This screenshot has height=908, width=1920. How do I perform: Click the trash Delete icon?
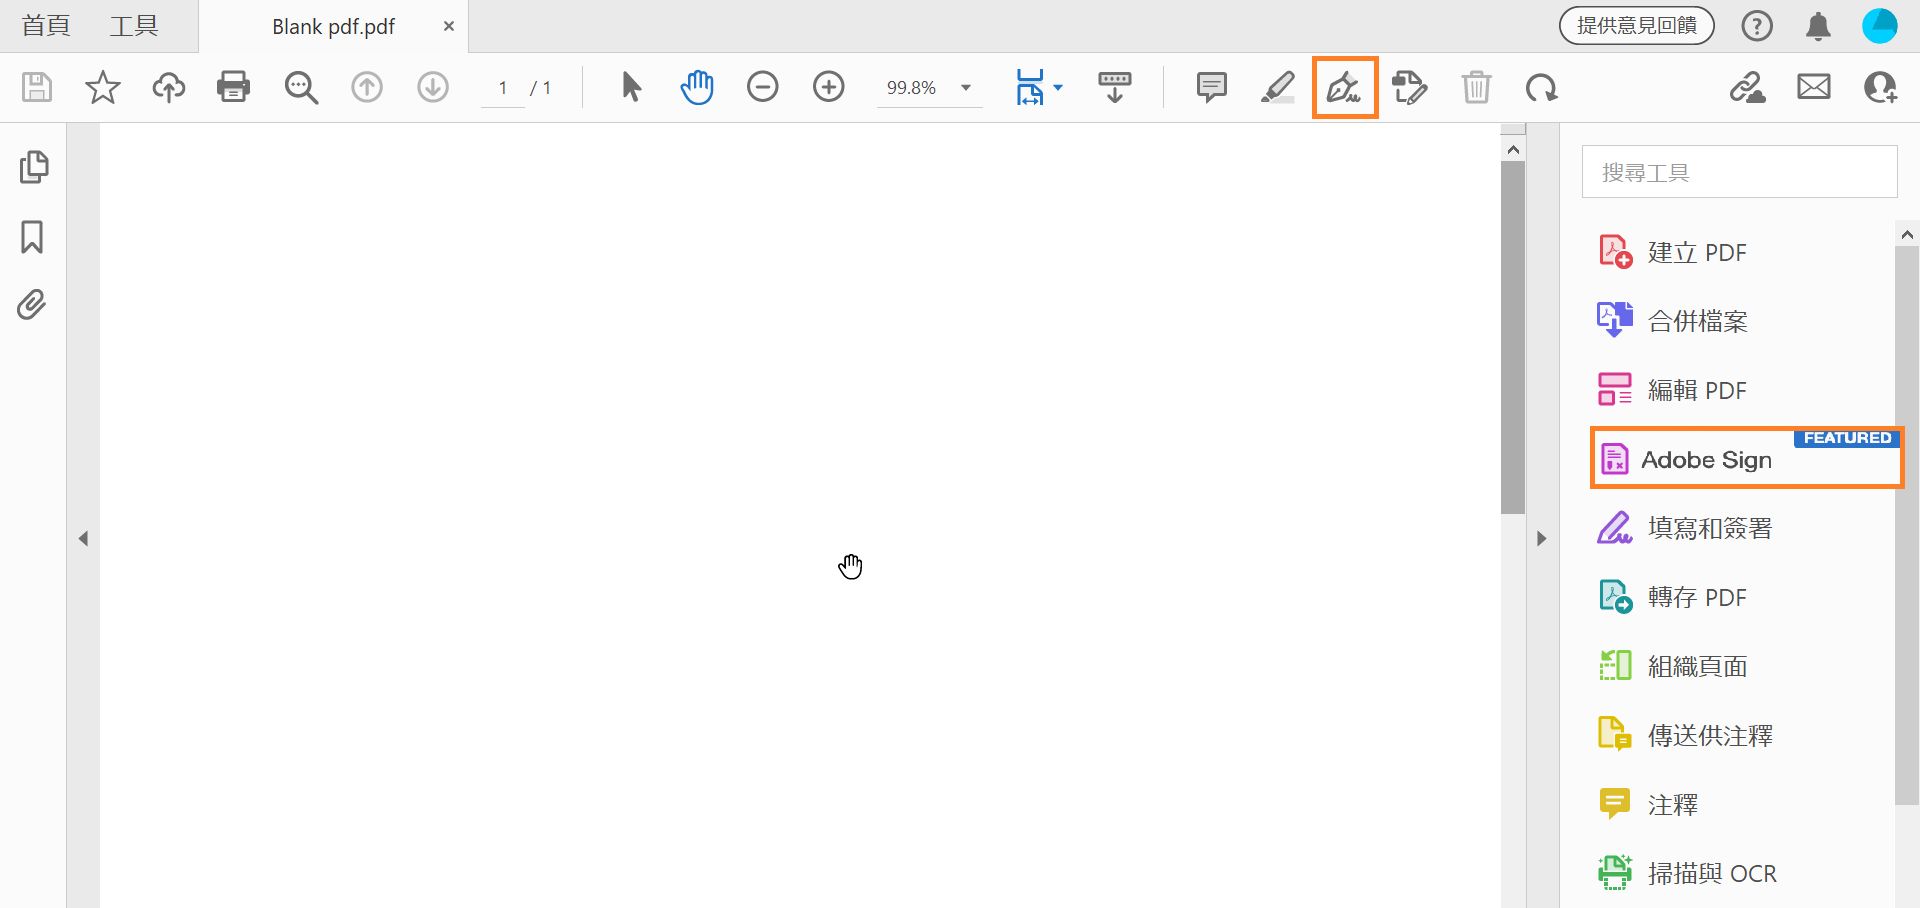click(x=1476, y=88)
